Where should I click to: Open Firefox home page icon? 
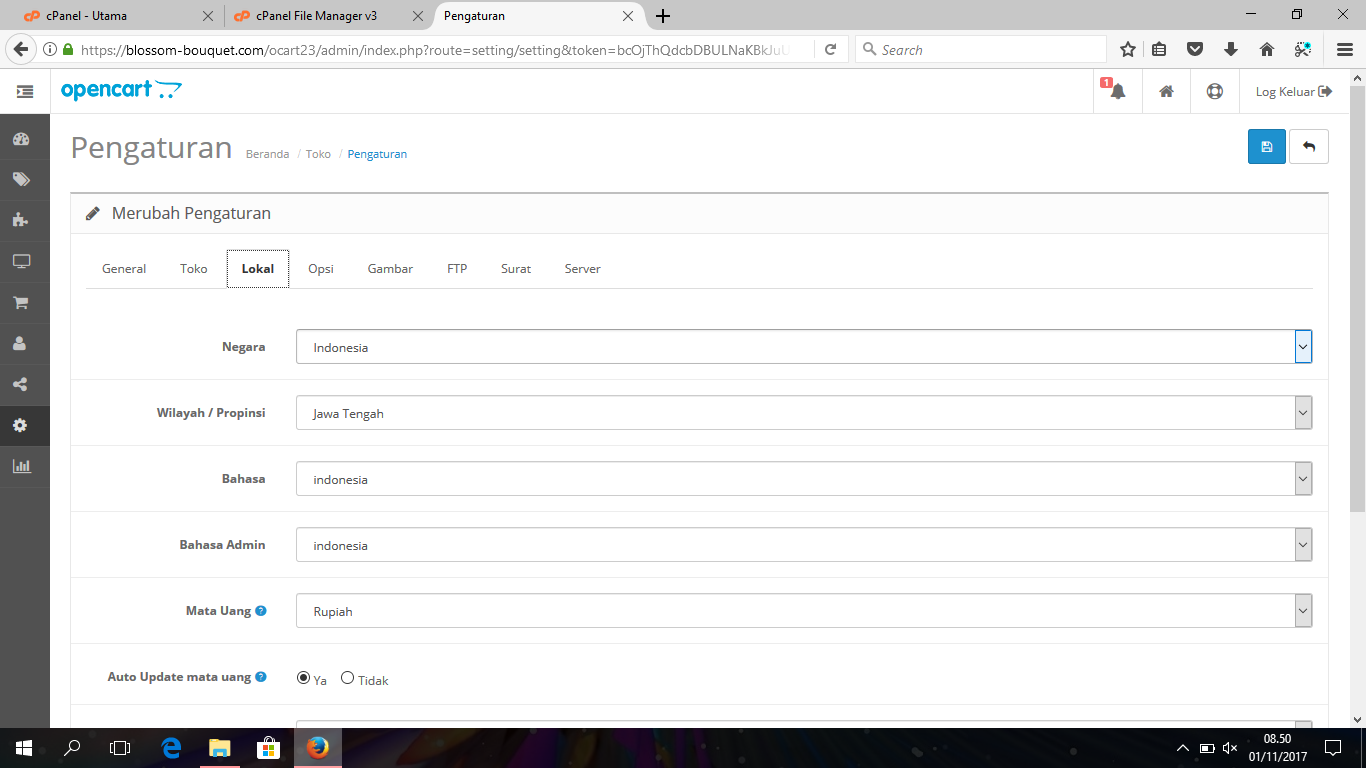click(x=1266, y=49)
